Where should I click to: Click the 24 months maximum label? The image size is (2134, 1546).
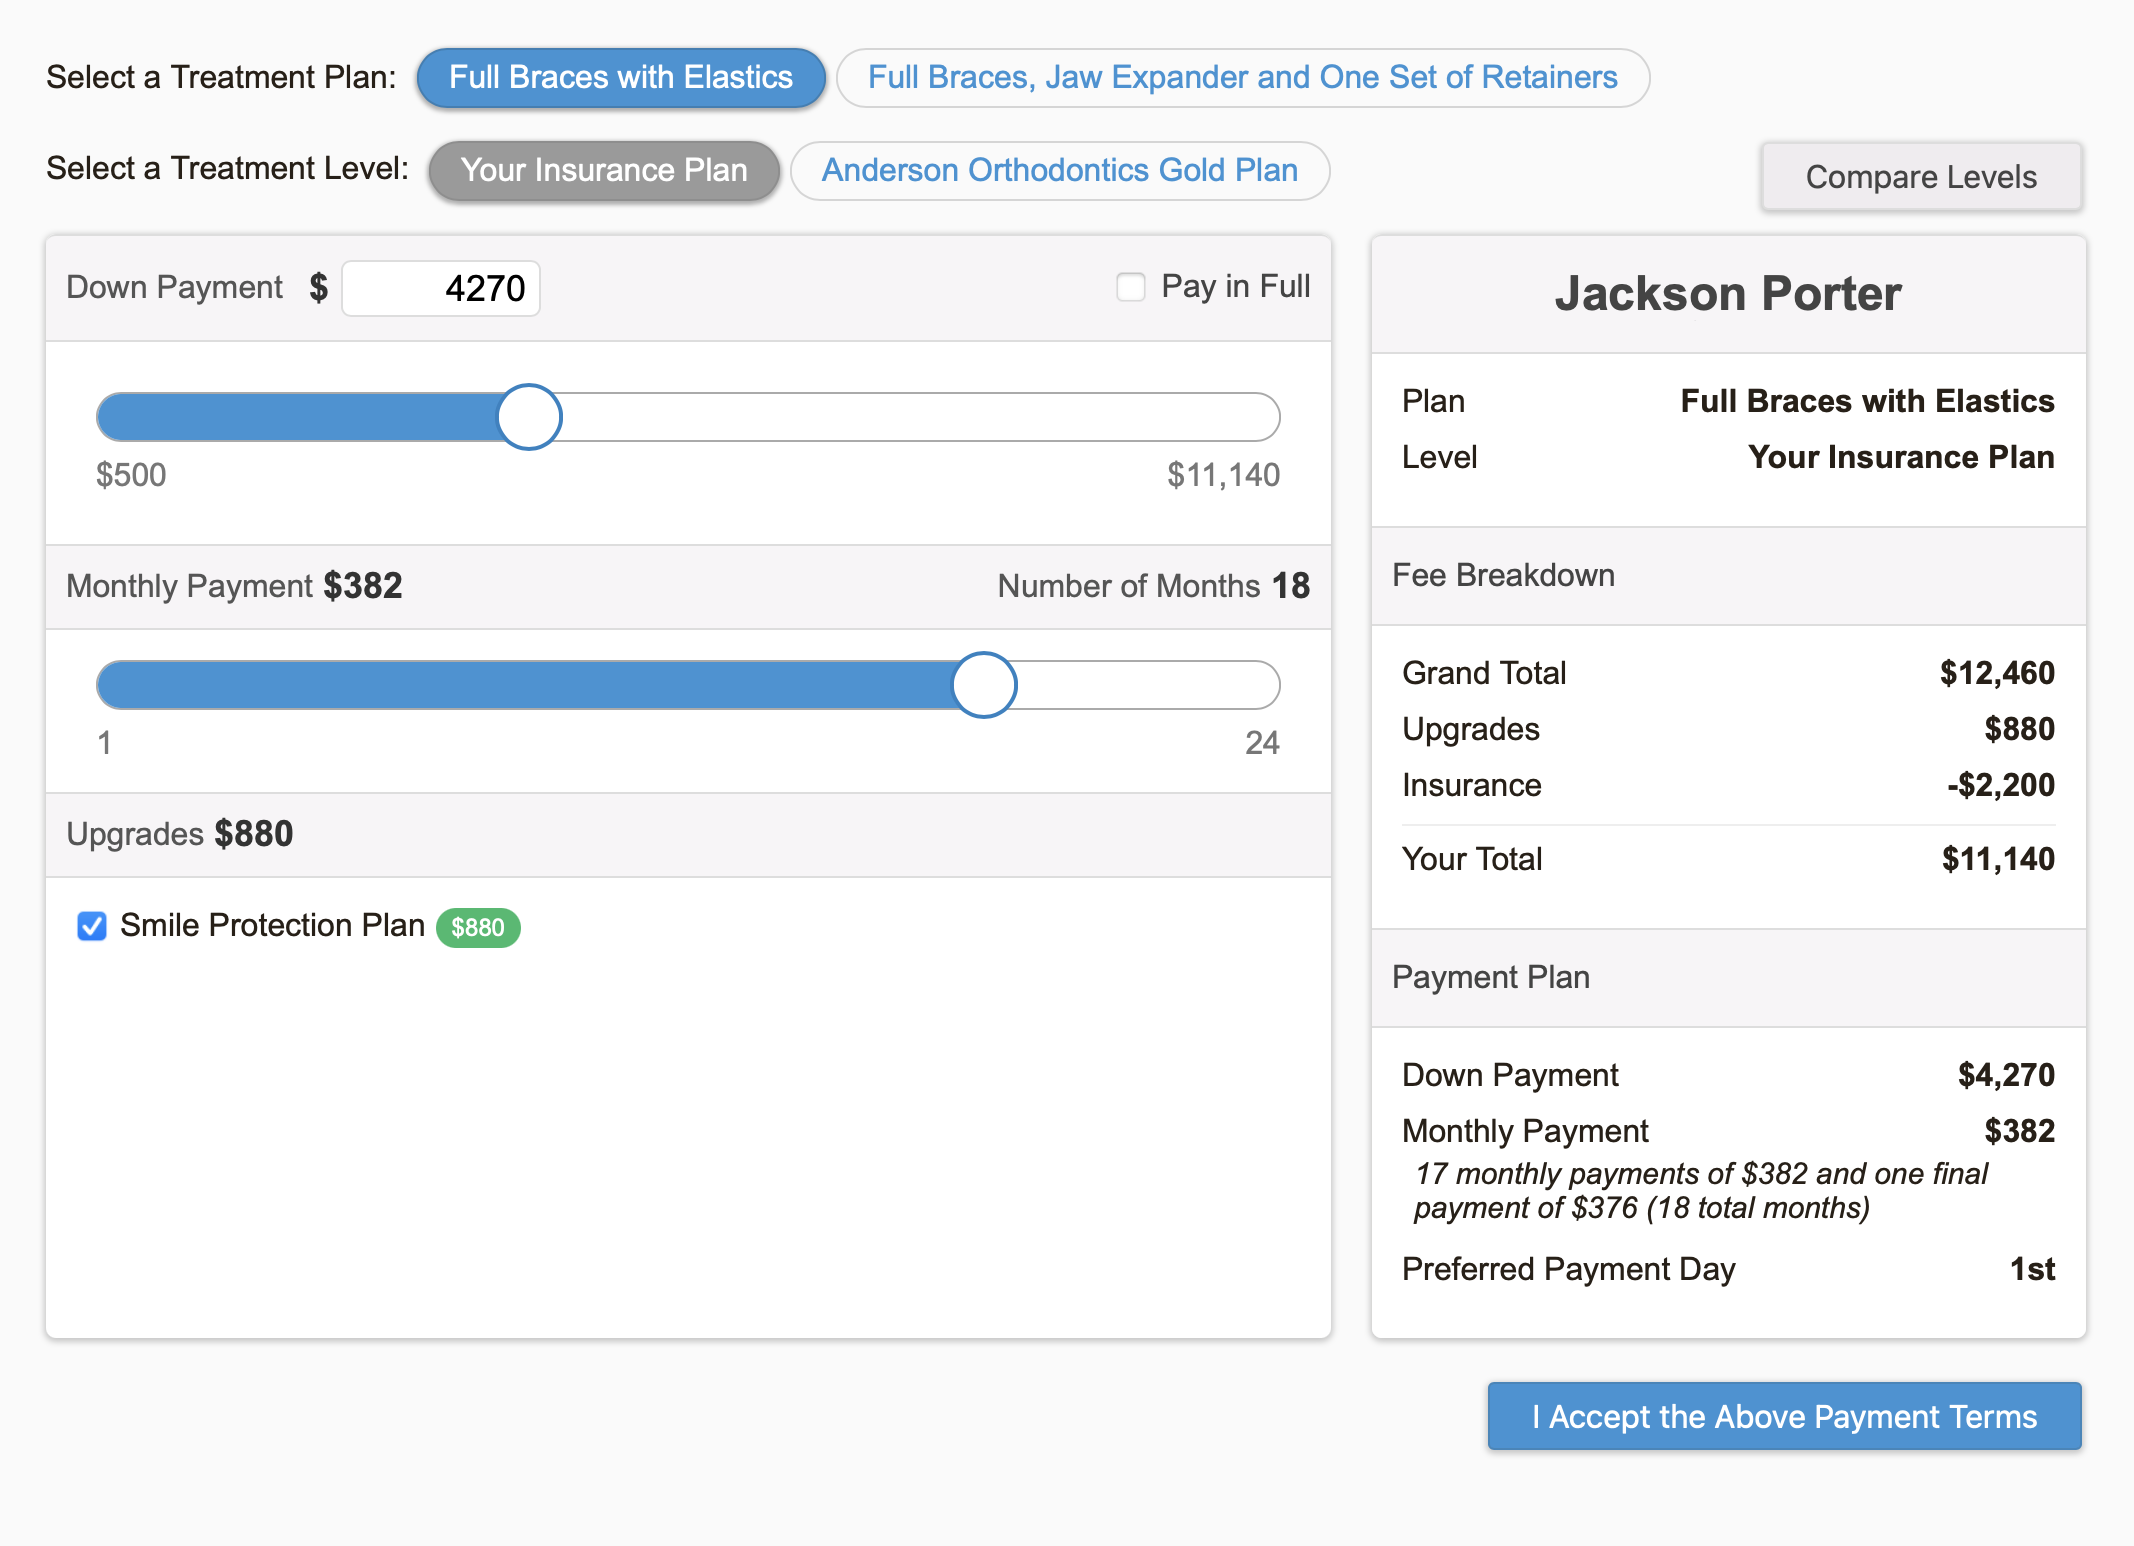coord(1261,743)
